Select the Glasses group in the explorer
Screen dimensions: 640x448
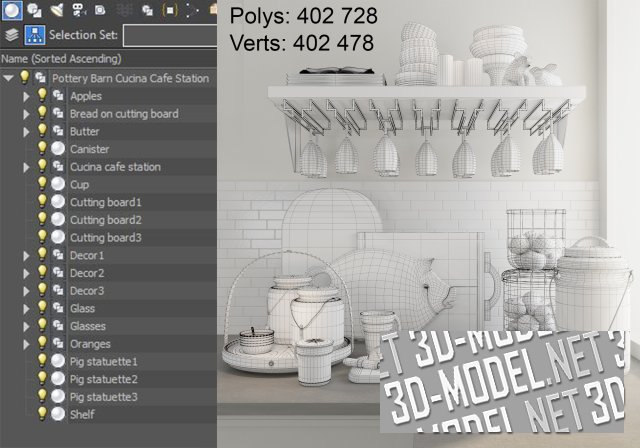click(88, 326)
